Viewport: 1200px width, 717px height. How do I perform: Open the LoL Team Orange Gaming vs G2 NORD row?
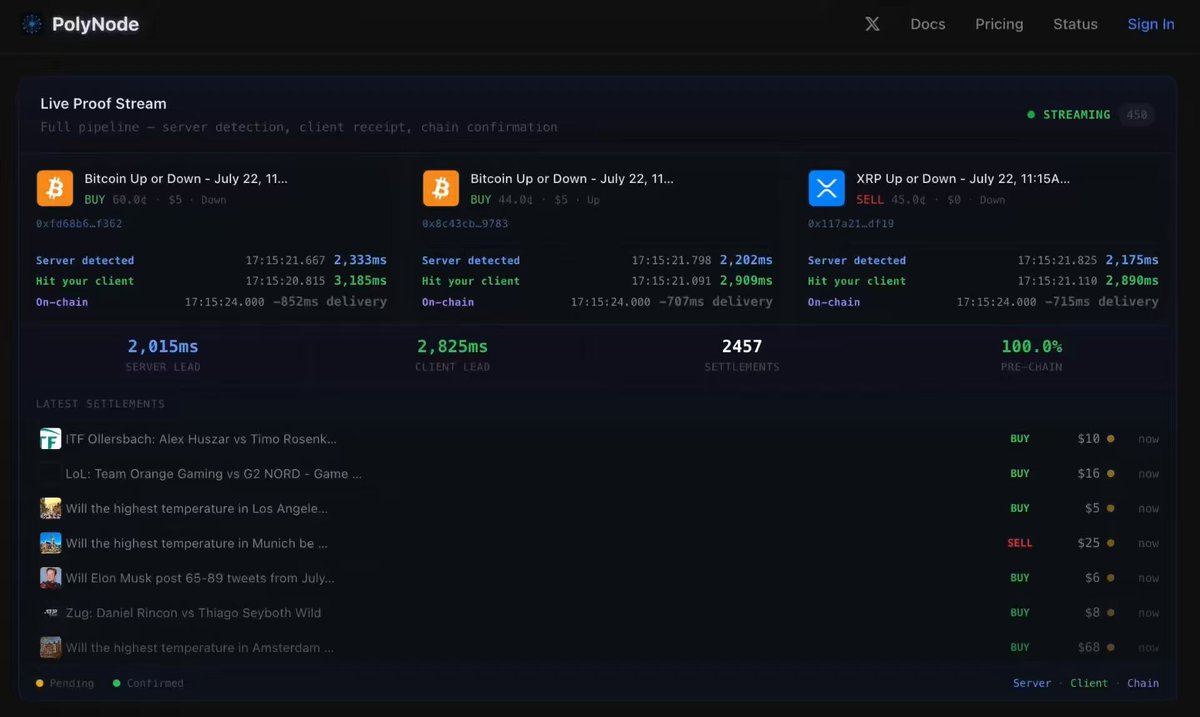tap(599, 474)
